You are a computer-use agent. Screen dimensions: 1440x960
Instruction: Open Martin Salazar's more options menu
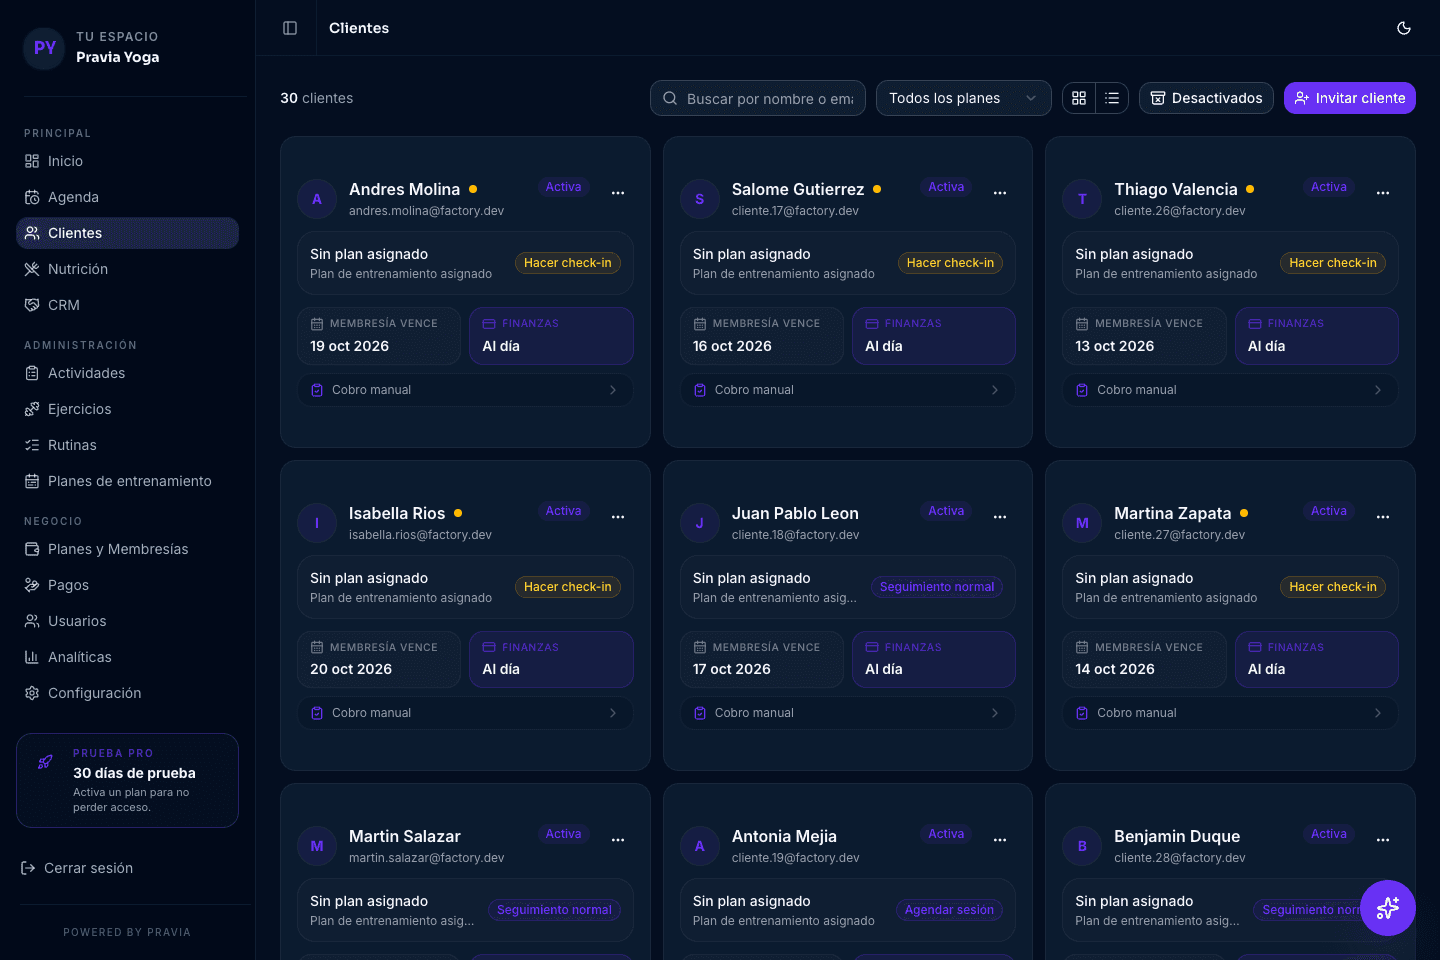(618, 840)
